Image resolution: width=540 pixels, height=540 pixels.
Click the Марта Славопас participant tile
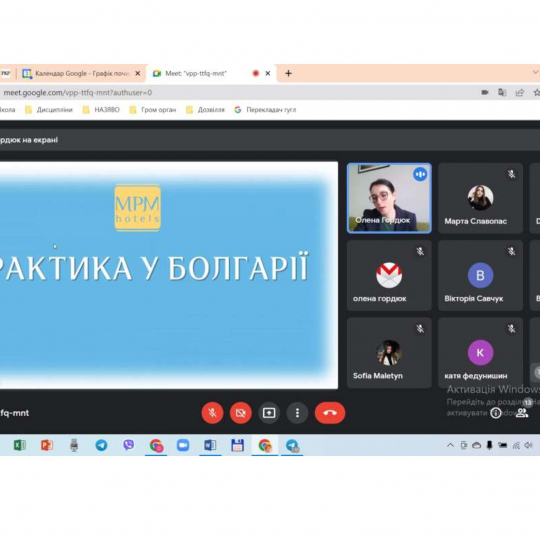tap(480, 198)
